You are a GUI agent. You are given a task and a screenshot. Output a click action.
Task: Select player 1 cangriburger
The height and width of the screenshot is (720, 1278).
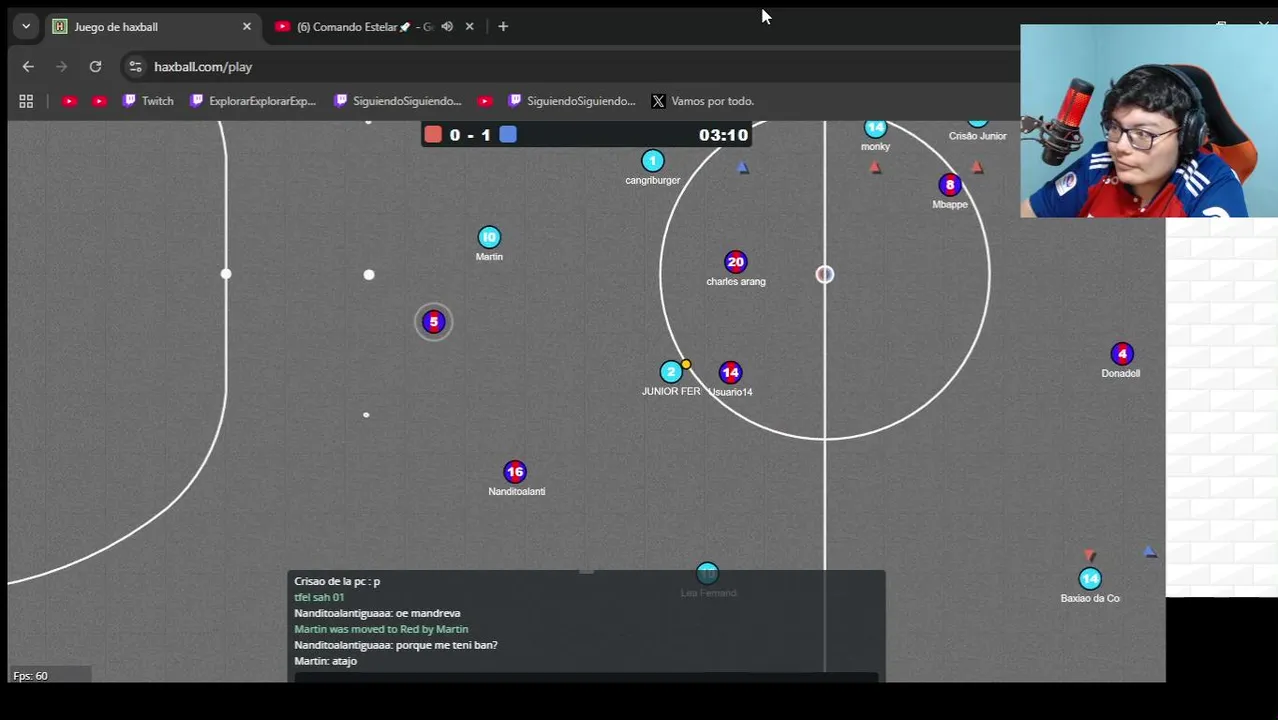(653, 161)
